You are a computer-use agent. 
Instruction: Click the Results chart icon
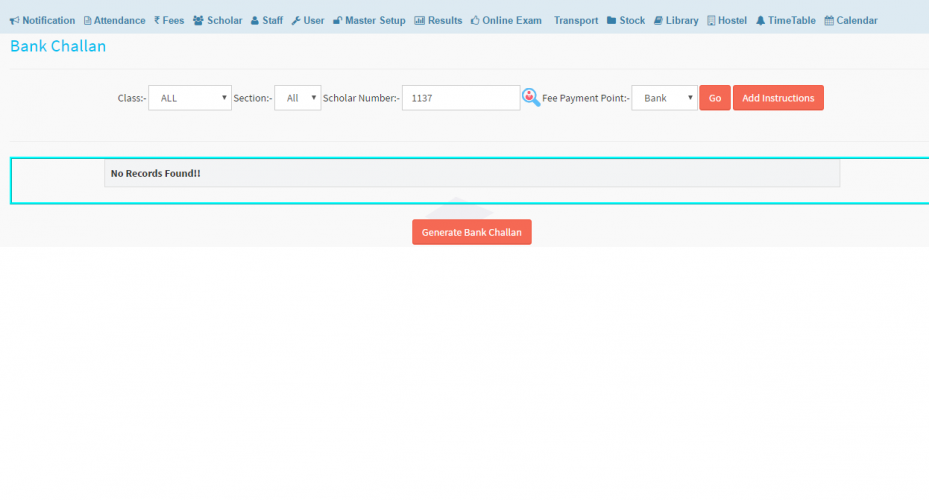pos(419,21)
